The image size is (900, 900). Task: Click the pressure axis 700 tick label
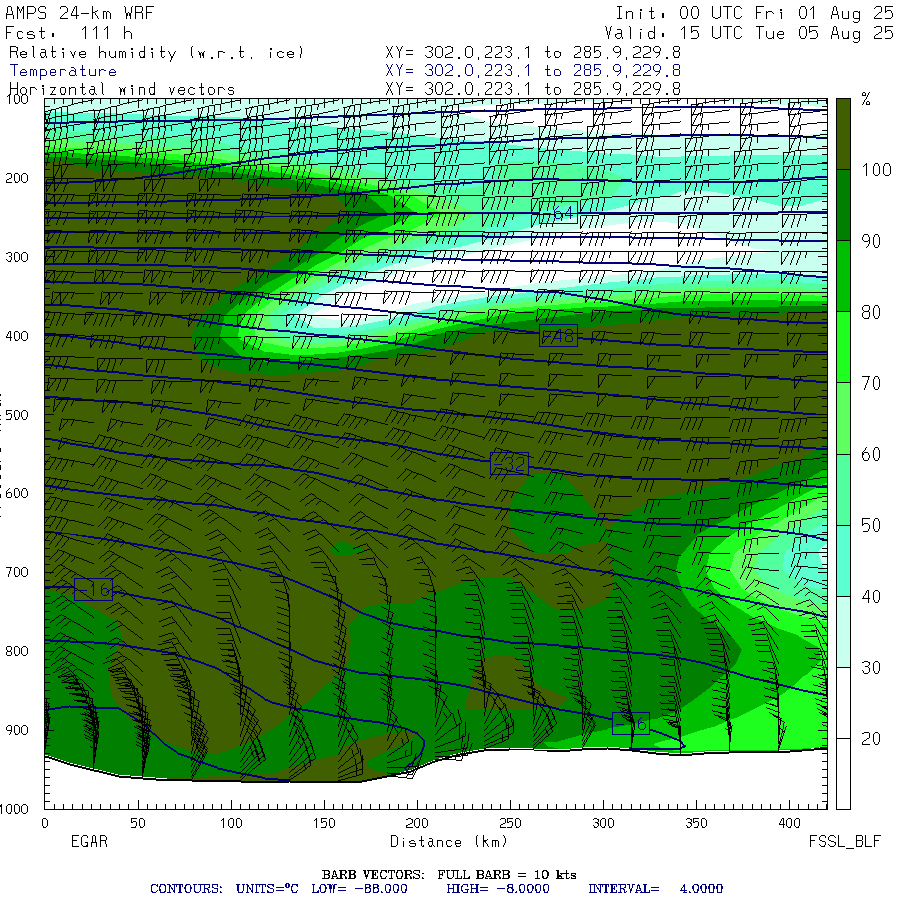17,572
